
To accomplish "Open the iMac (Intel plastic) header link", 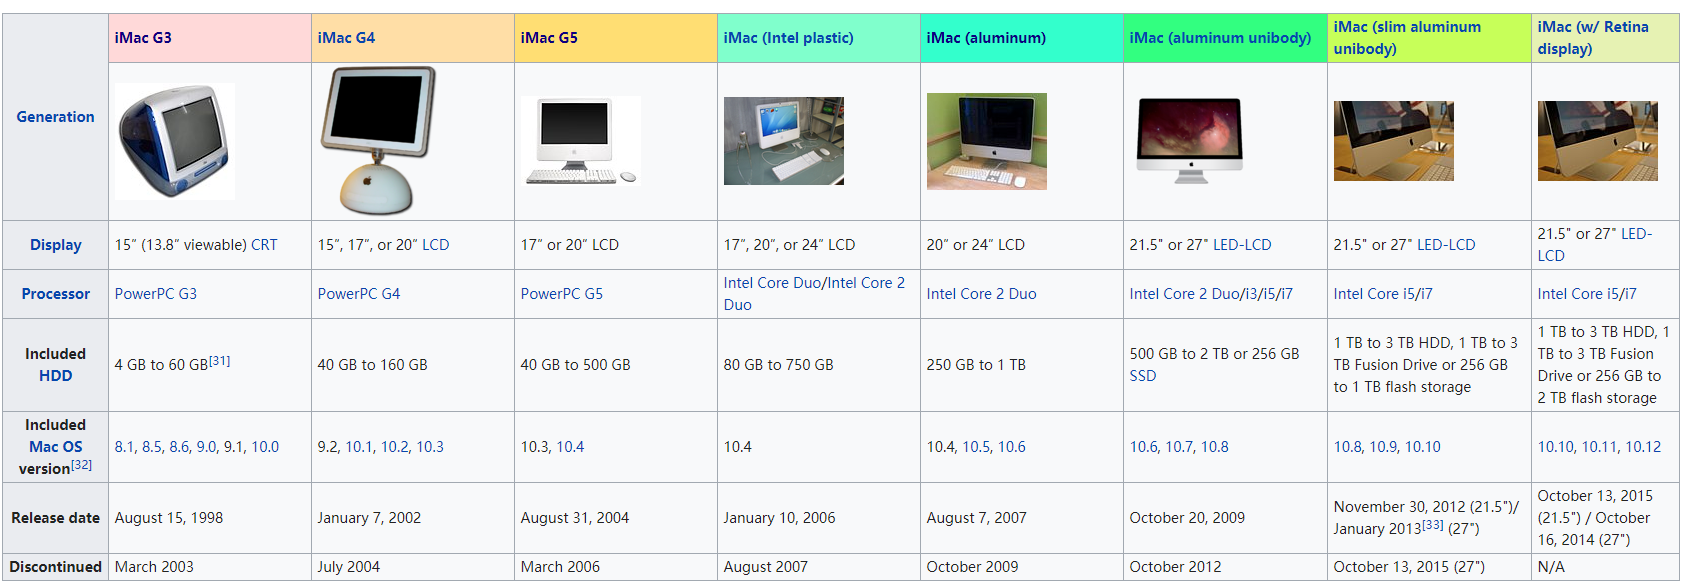I will (x=788, y=38).
